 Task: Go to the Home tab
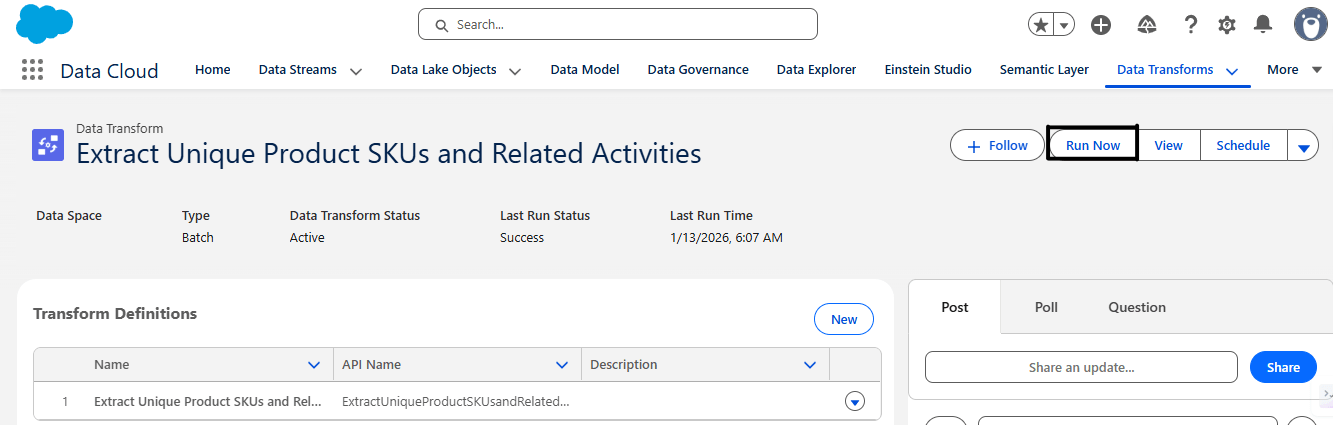[x=213, y=70]
